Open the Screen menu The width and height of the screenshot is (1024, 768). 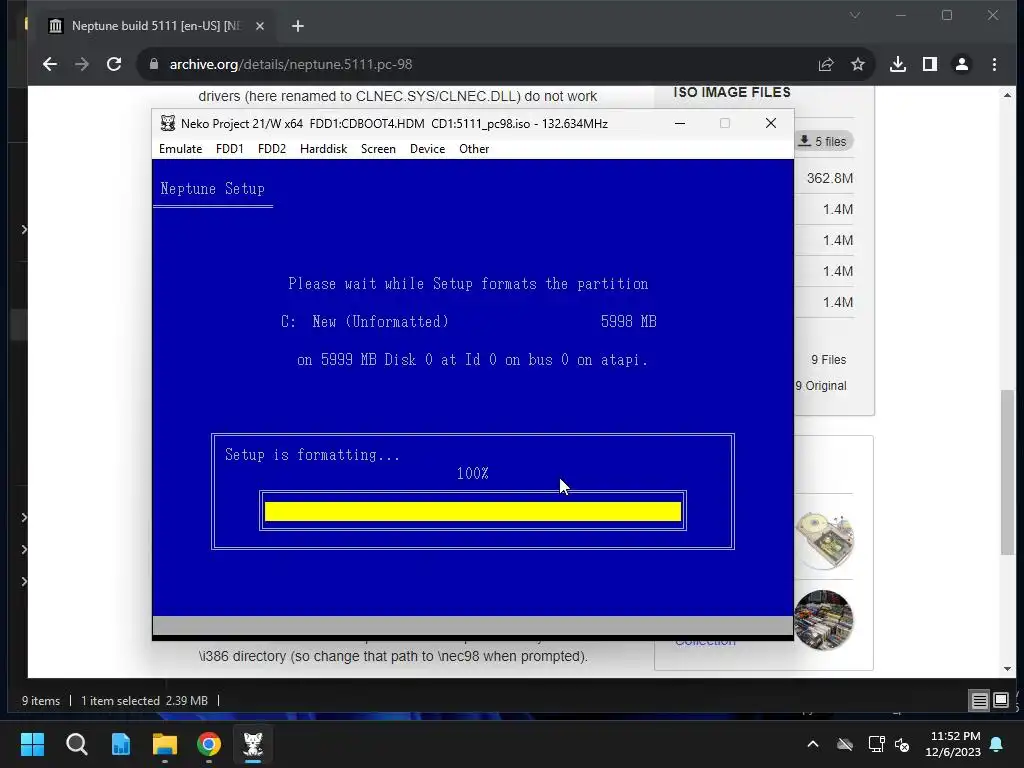click(x=378, y=149)
